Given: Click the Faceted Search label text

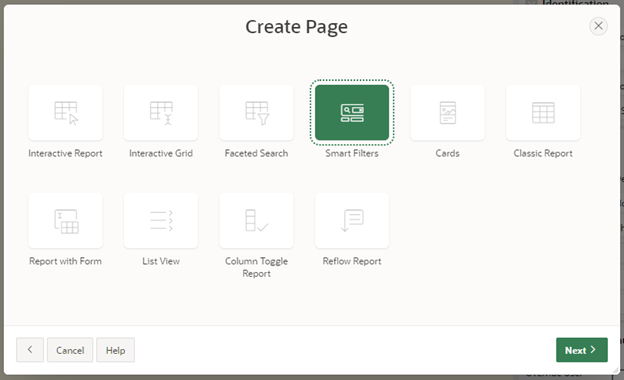Looking at the screenshot, I should [x=256, y=153].
